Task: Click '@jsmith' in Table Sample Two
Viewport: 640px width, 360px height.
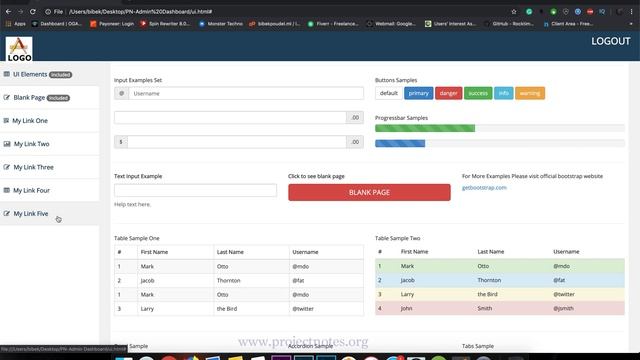Action: (x=563, y=308)
